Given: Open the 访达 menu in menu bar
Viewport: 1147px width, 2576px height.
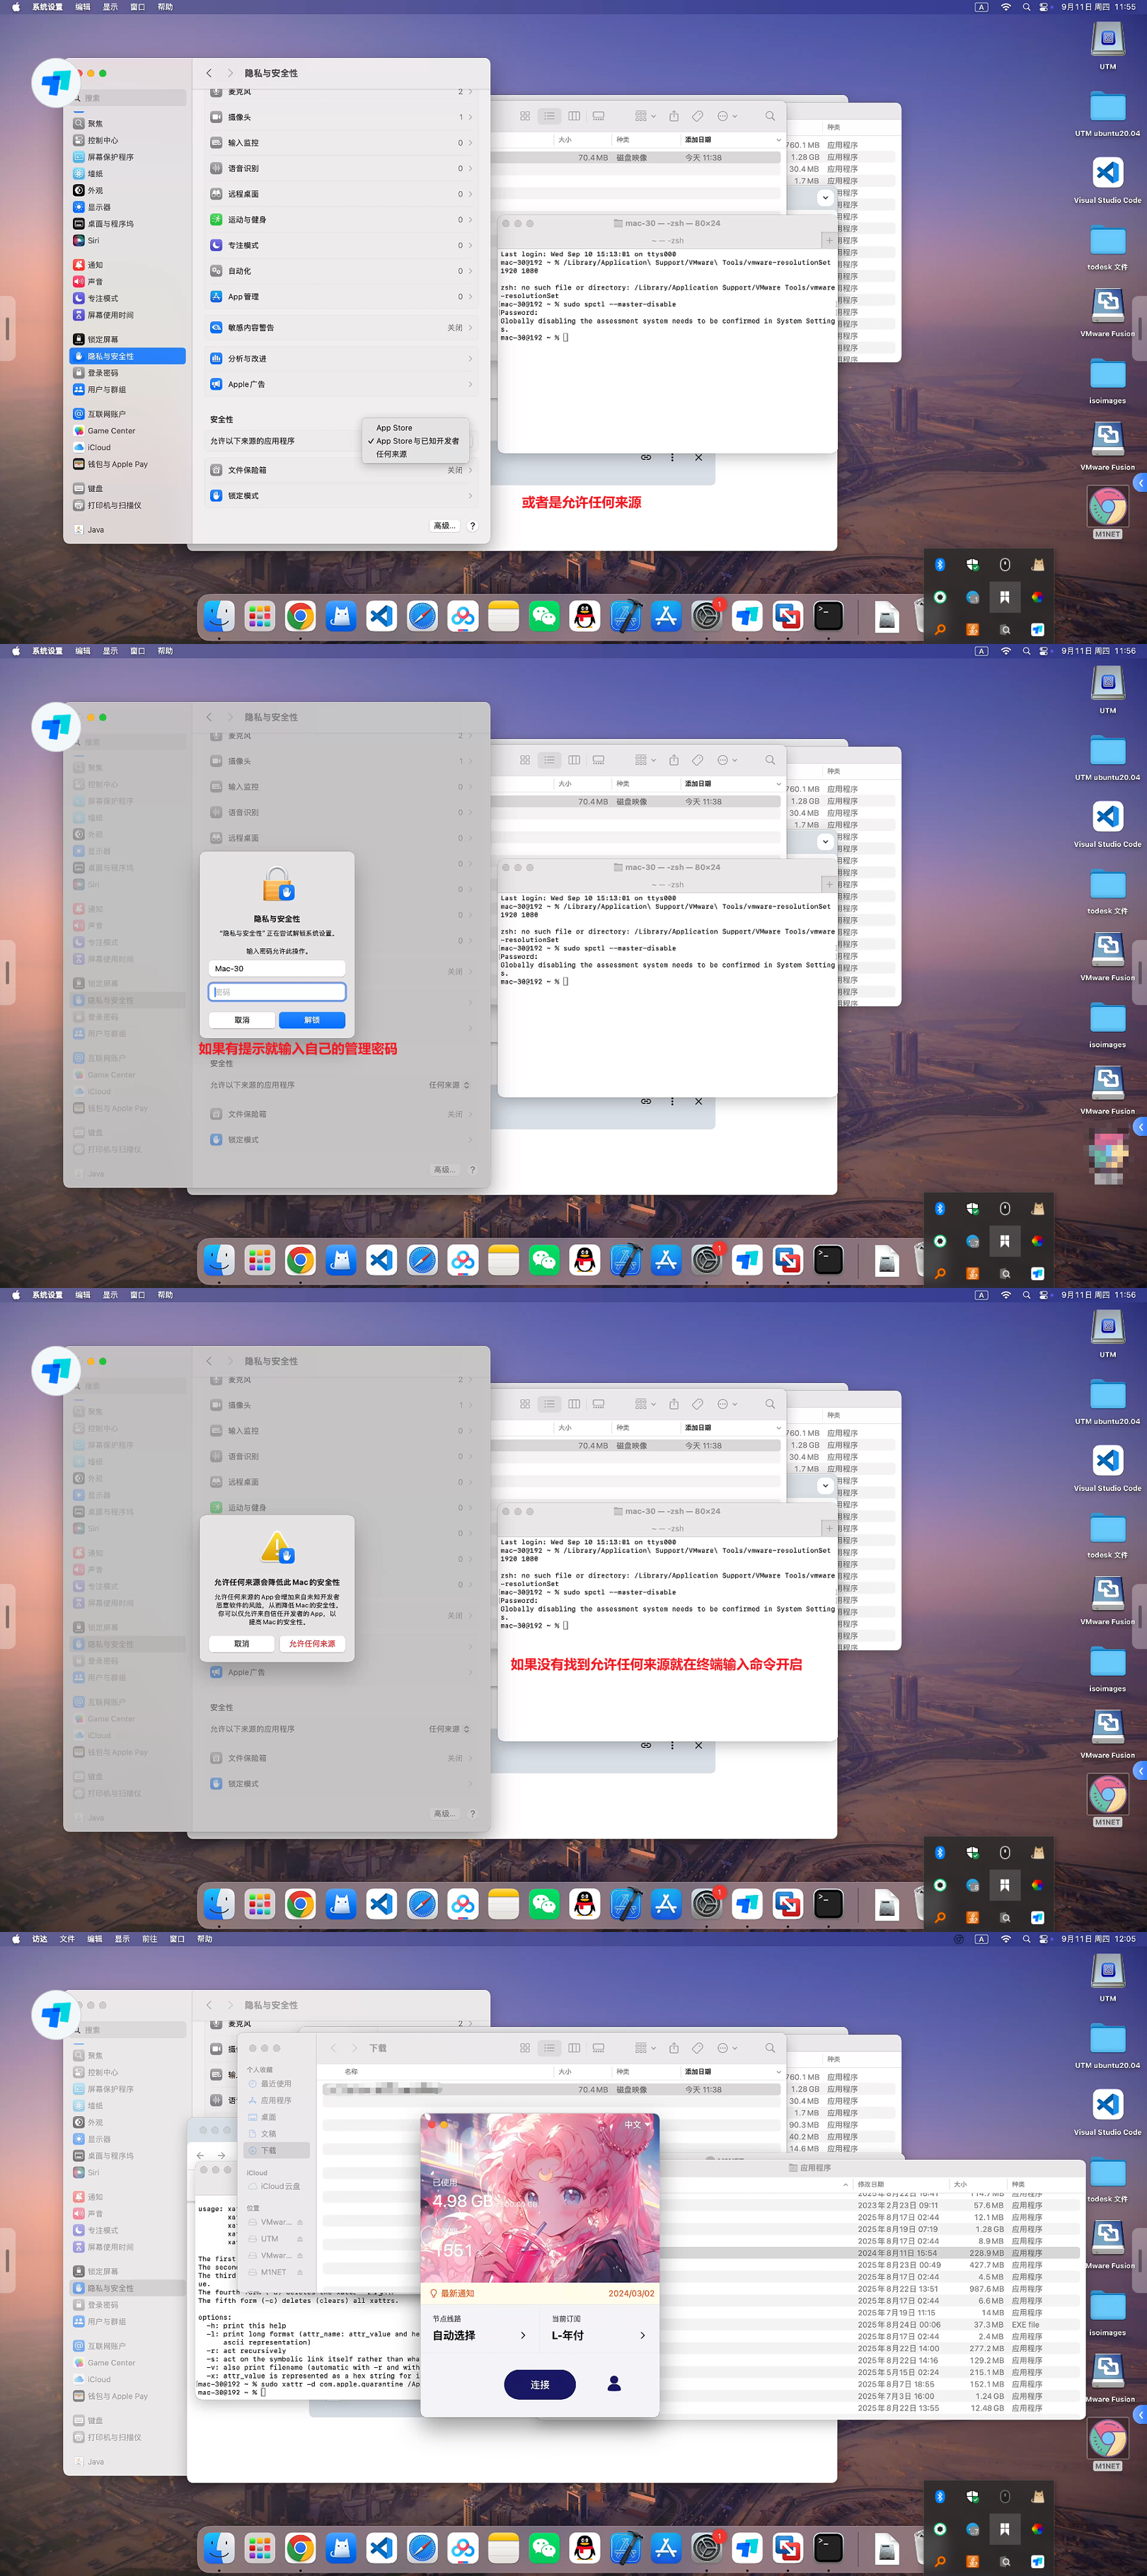Looking at the screenshot, I should click(39, 1938).
